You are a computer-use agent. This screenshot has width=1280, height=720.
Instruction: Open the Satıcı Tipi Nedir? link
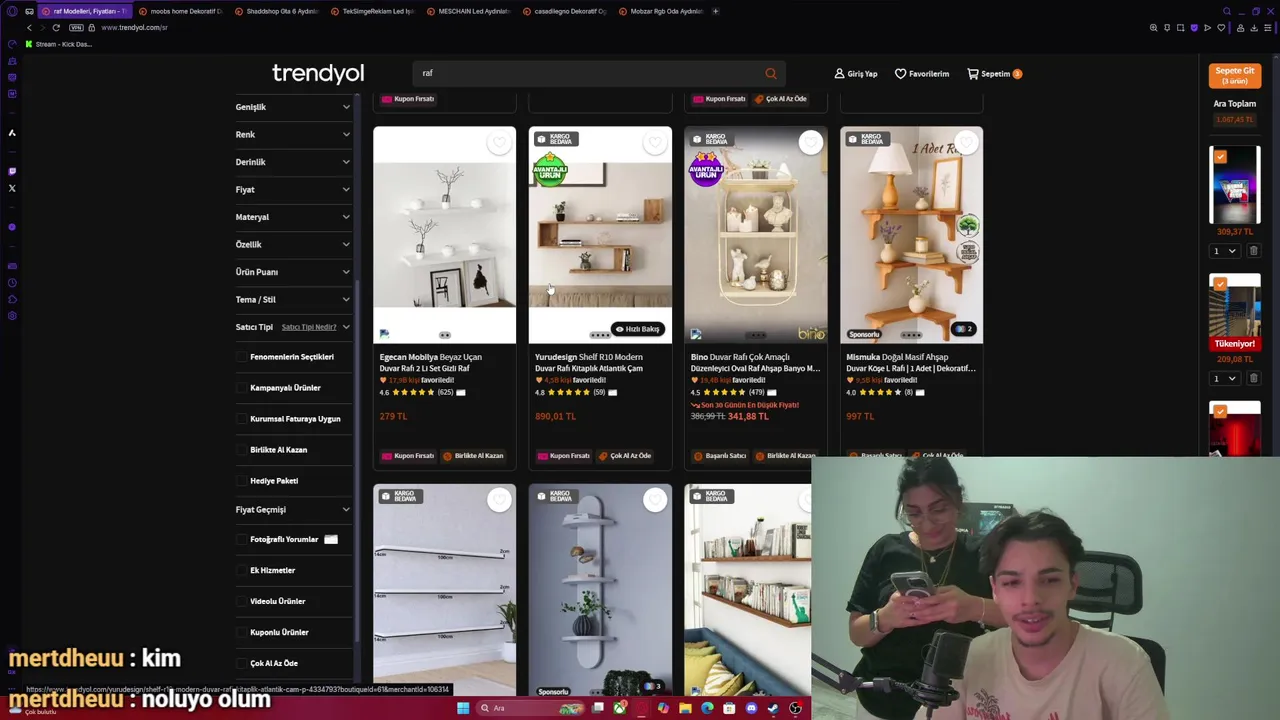309,327
